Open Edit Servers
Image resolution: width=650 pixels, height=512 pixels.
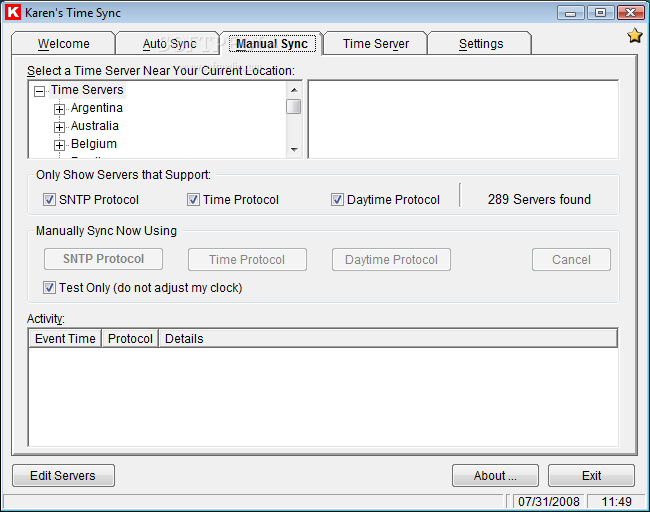click(63, 476)
